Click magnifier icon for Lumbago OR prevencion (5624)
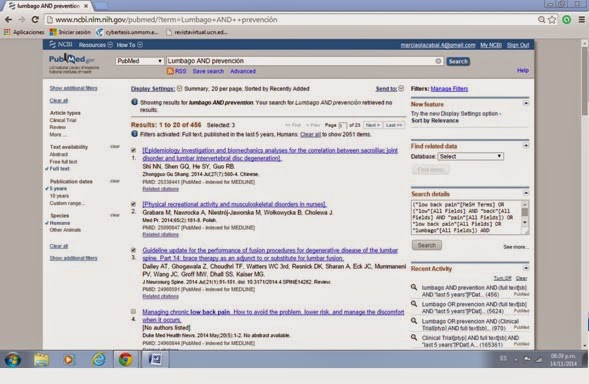This screenshot has height=384, width=589. (x=414, y=304)
